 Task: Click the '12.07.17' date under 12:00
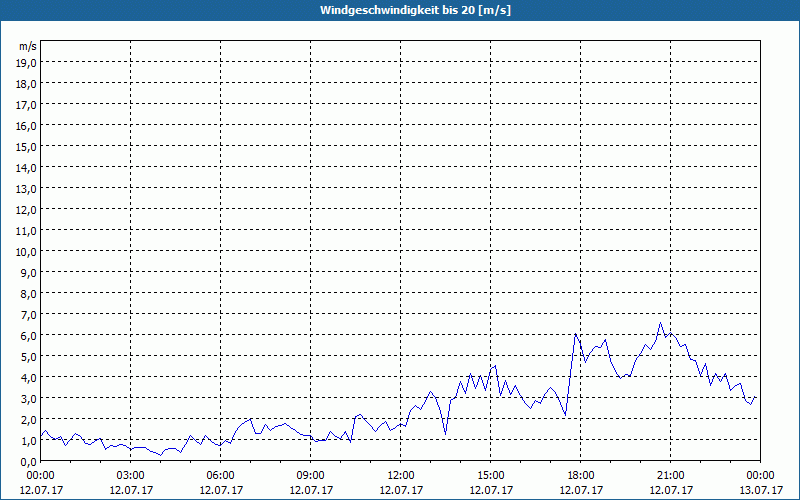(x=401, y=490)
